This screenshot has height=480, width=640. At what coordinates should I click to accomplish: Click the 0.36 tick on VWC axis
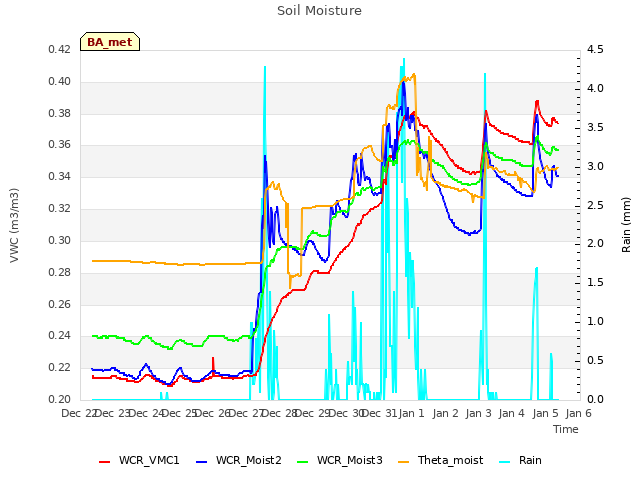(59, 144)
